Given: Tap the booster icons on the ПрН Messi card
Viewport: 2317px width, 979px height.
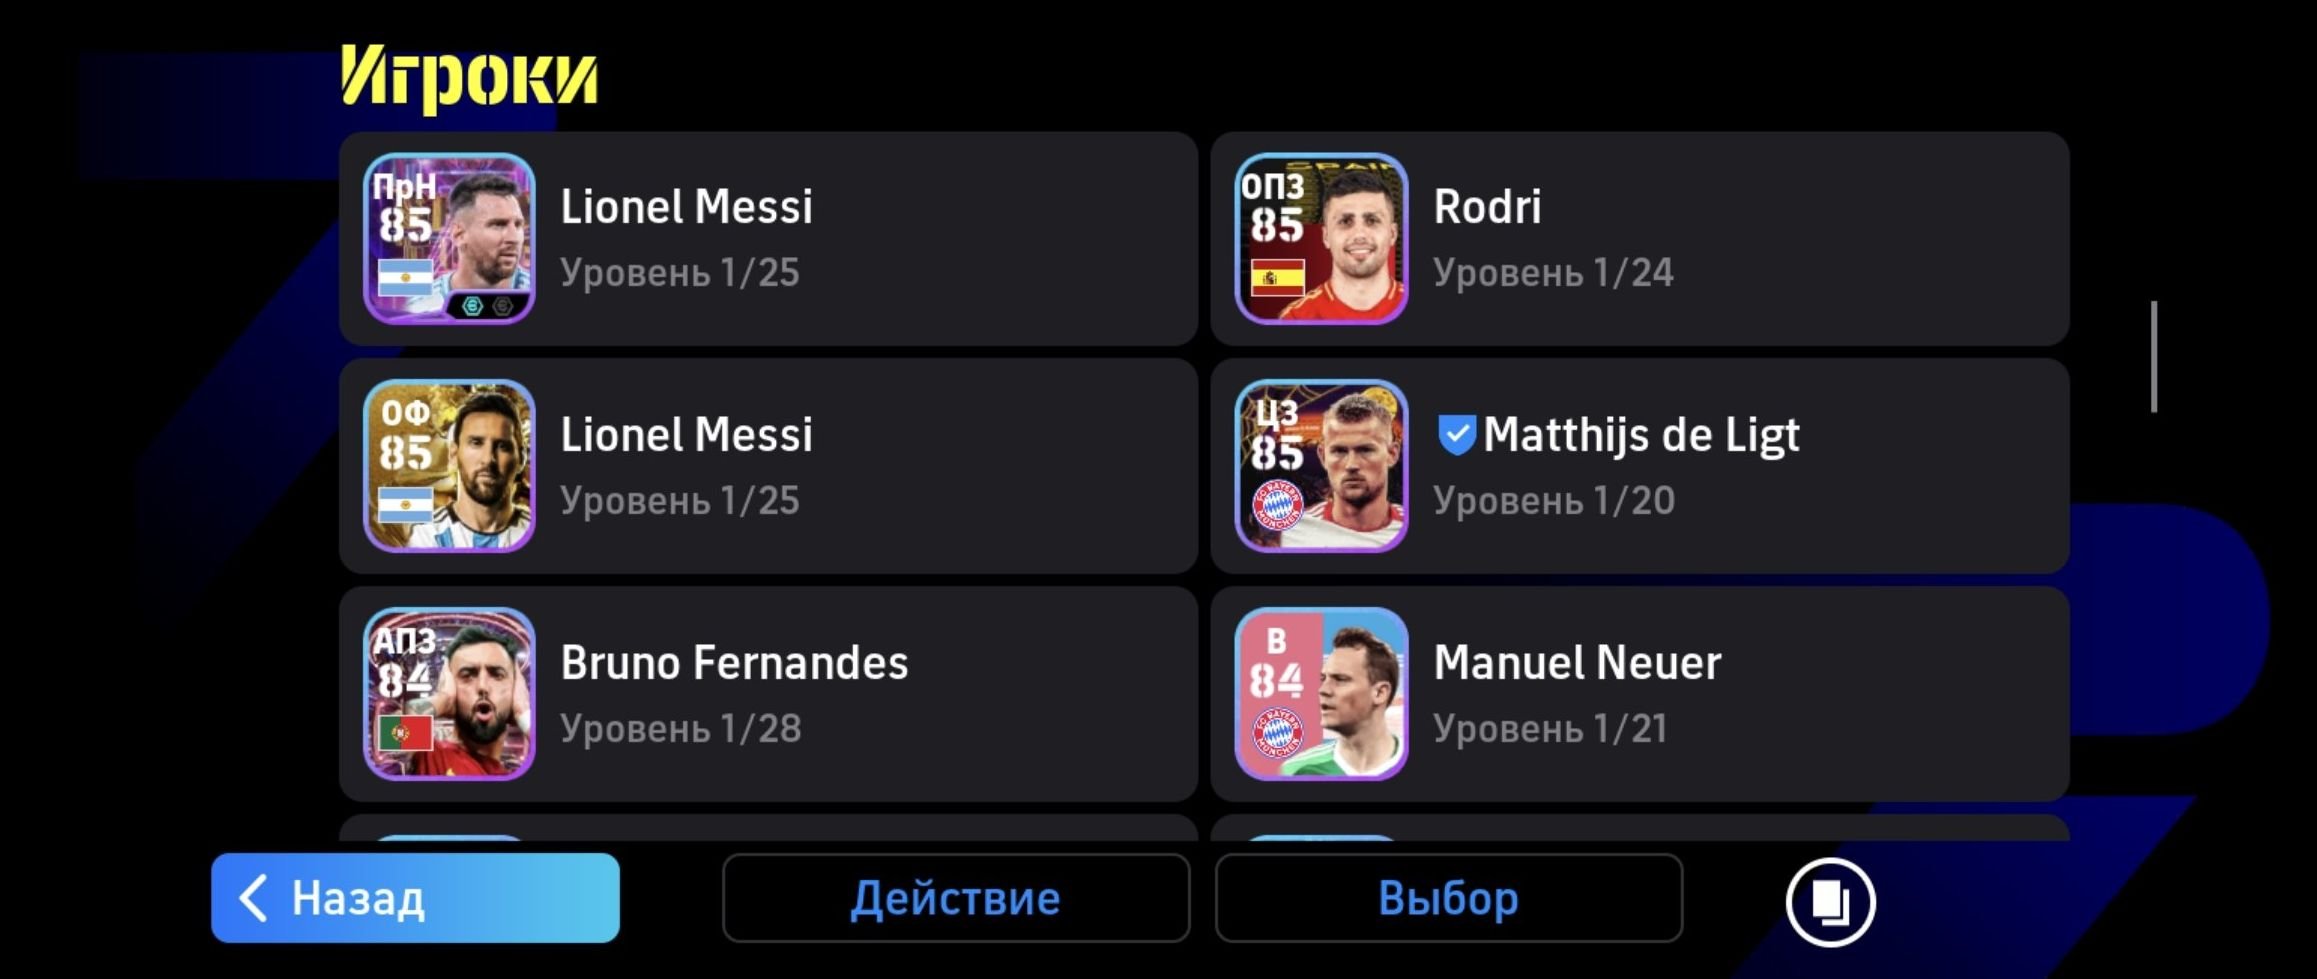Looking at the screenshot, I should pyautogui.click(x=487, y=306).
